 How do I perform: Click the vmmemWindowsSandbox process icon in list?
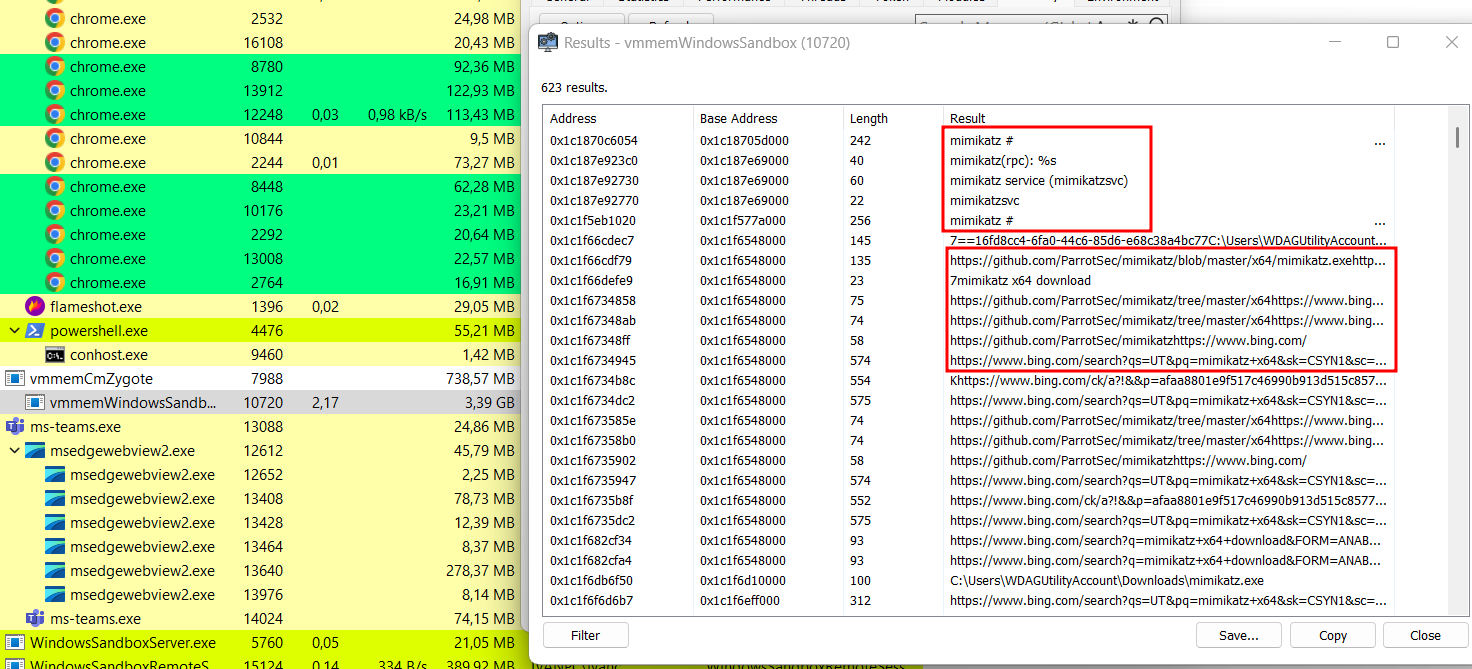[x=35, y=403]
